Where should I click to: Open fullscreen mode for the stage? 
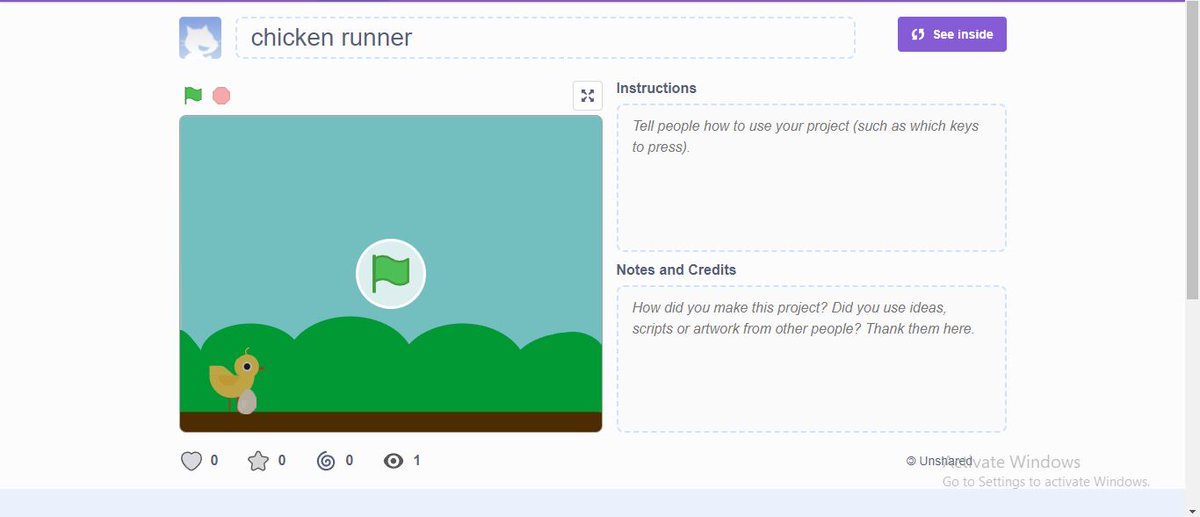pyautogui.click(x=588, y=96)
